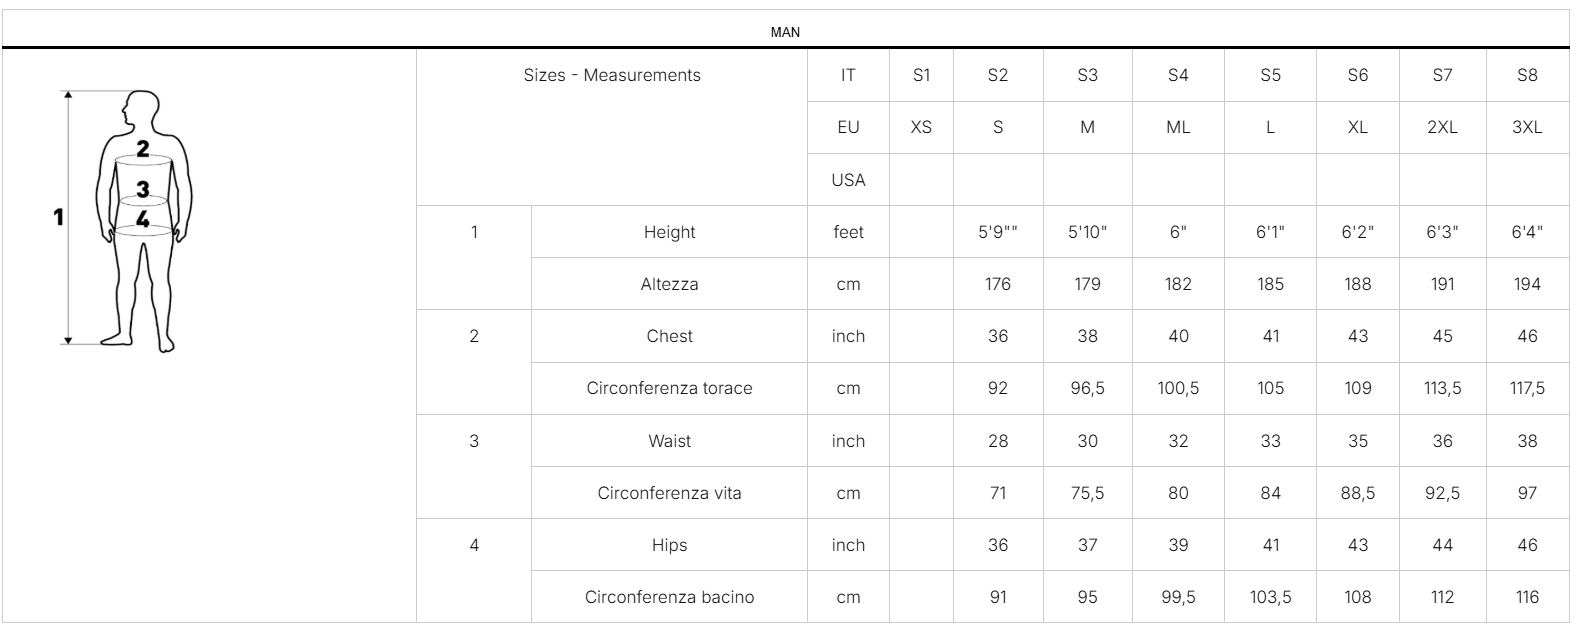
Task: Select the ML size cell
Action: [1178, 127]
